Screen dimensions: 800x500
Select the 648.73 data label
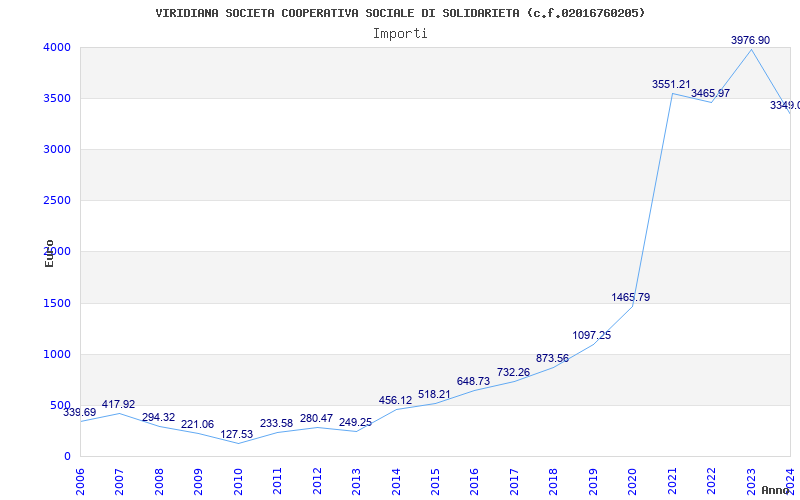pos(473,381)
